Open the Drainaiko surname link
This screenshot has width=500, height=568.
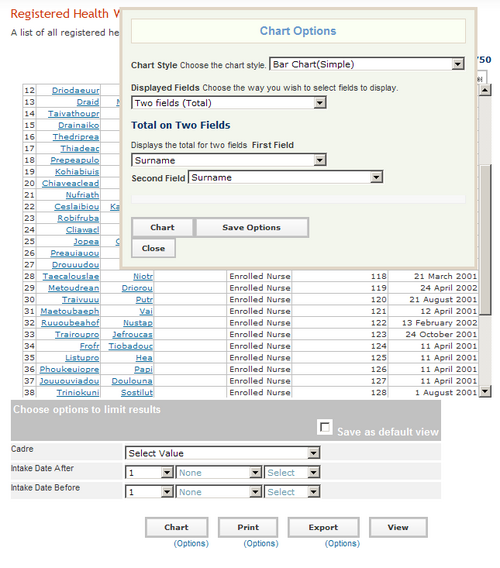(79, 125)
